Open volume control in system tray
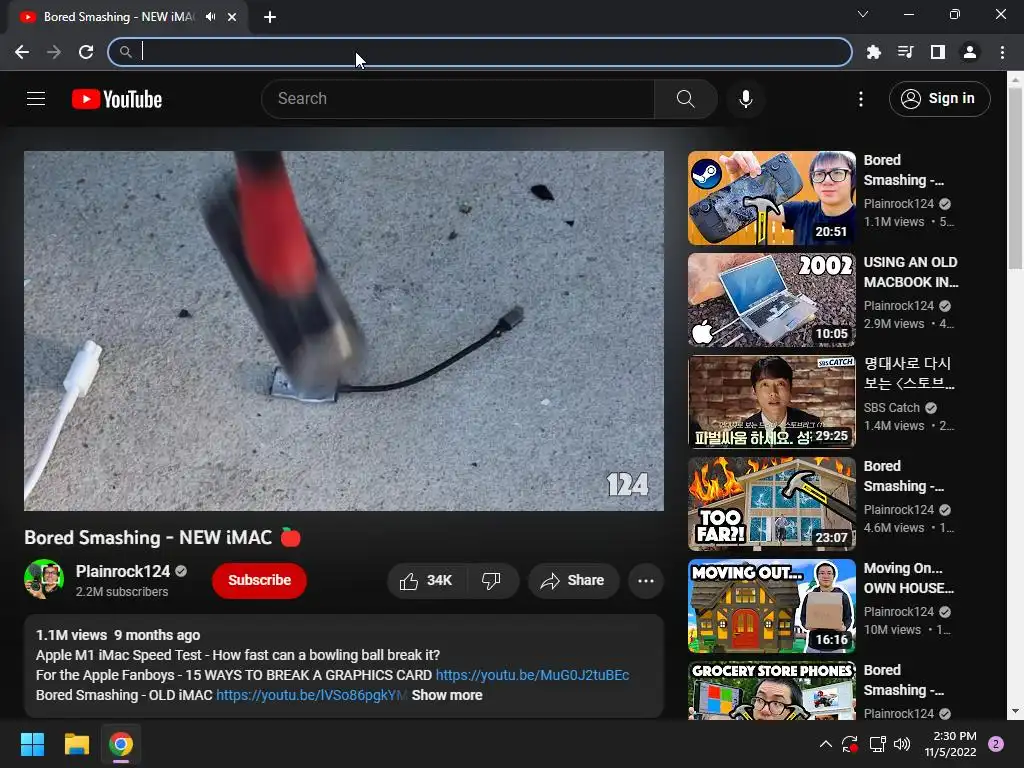 pos(902,744)
